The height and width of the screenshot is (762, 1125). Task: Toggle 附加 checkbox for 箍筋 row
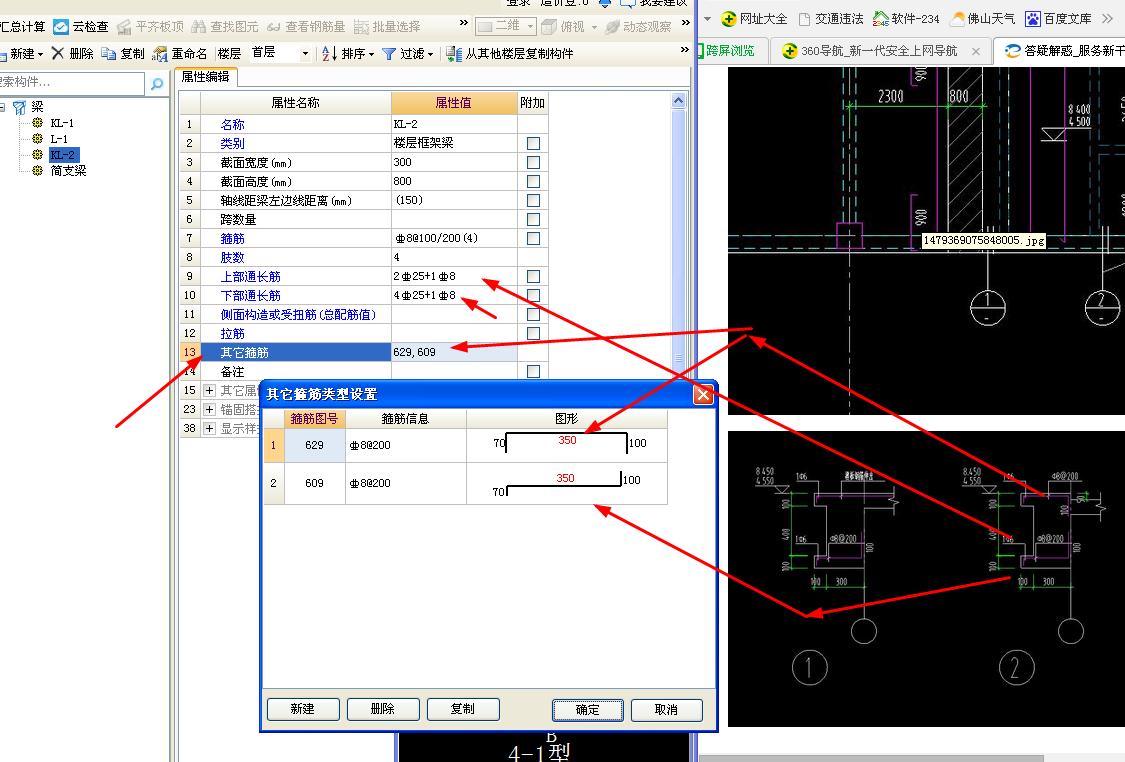(533, 238)
